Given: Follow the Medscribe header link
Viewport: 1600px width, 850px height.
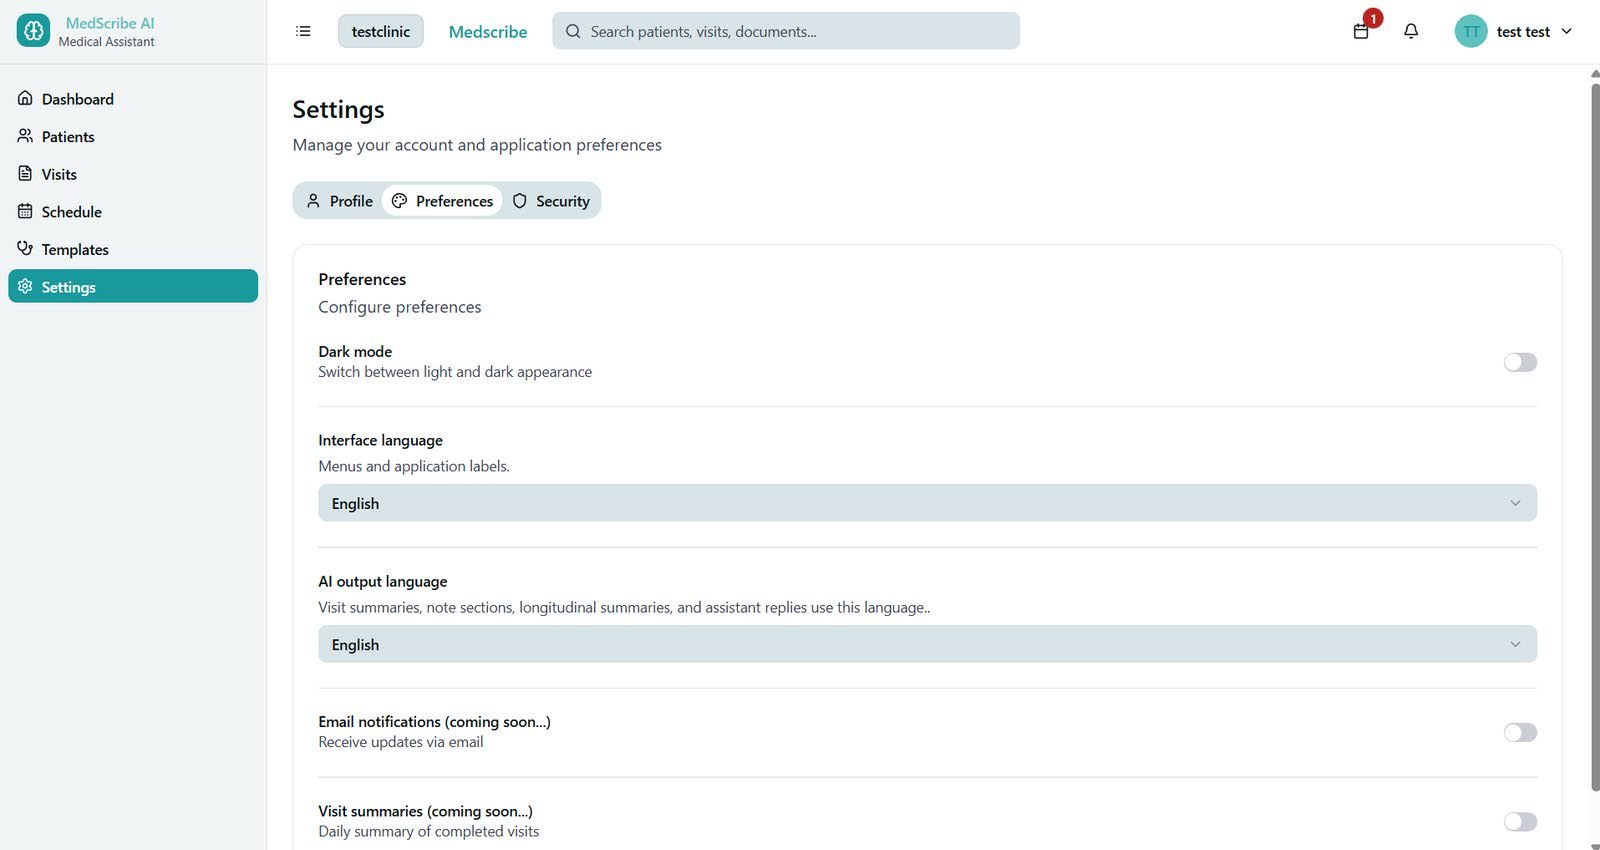Looking at the screenshot, I should point(488,32).
